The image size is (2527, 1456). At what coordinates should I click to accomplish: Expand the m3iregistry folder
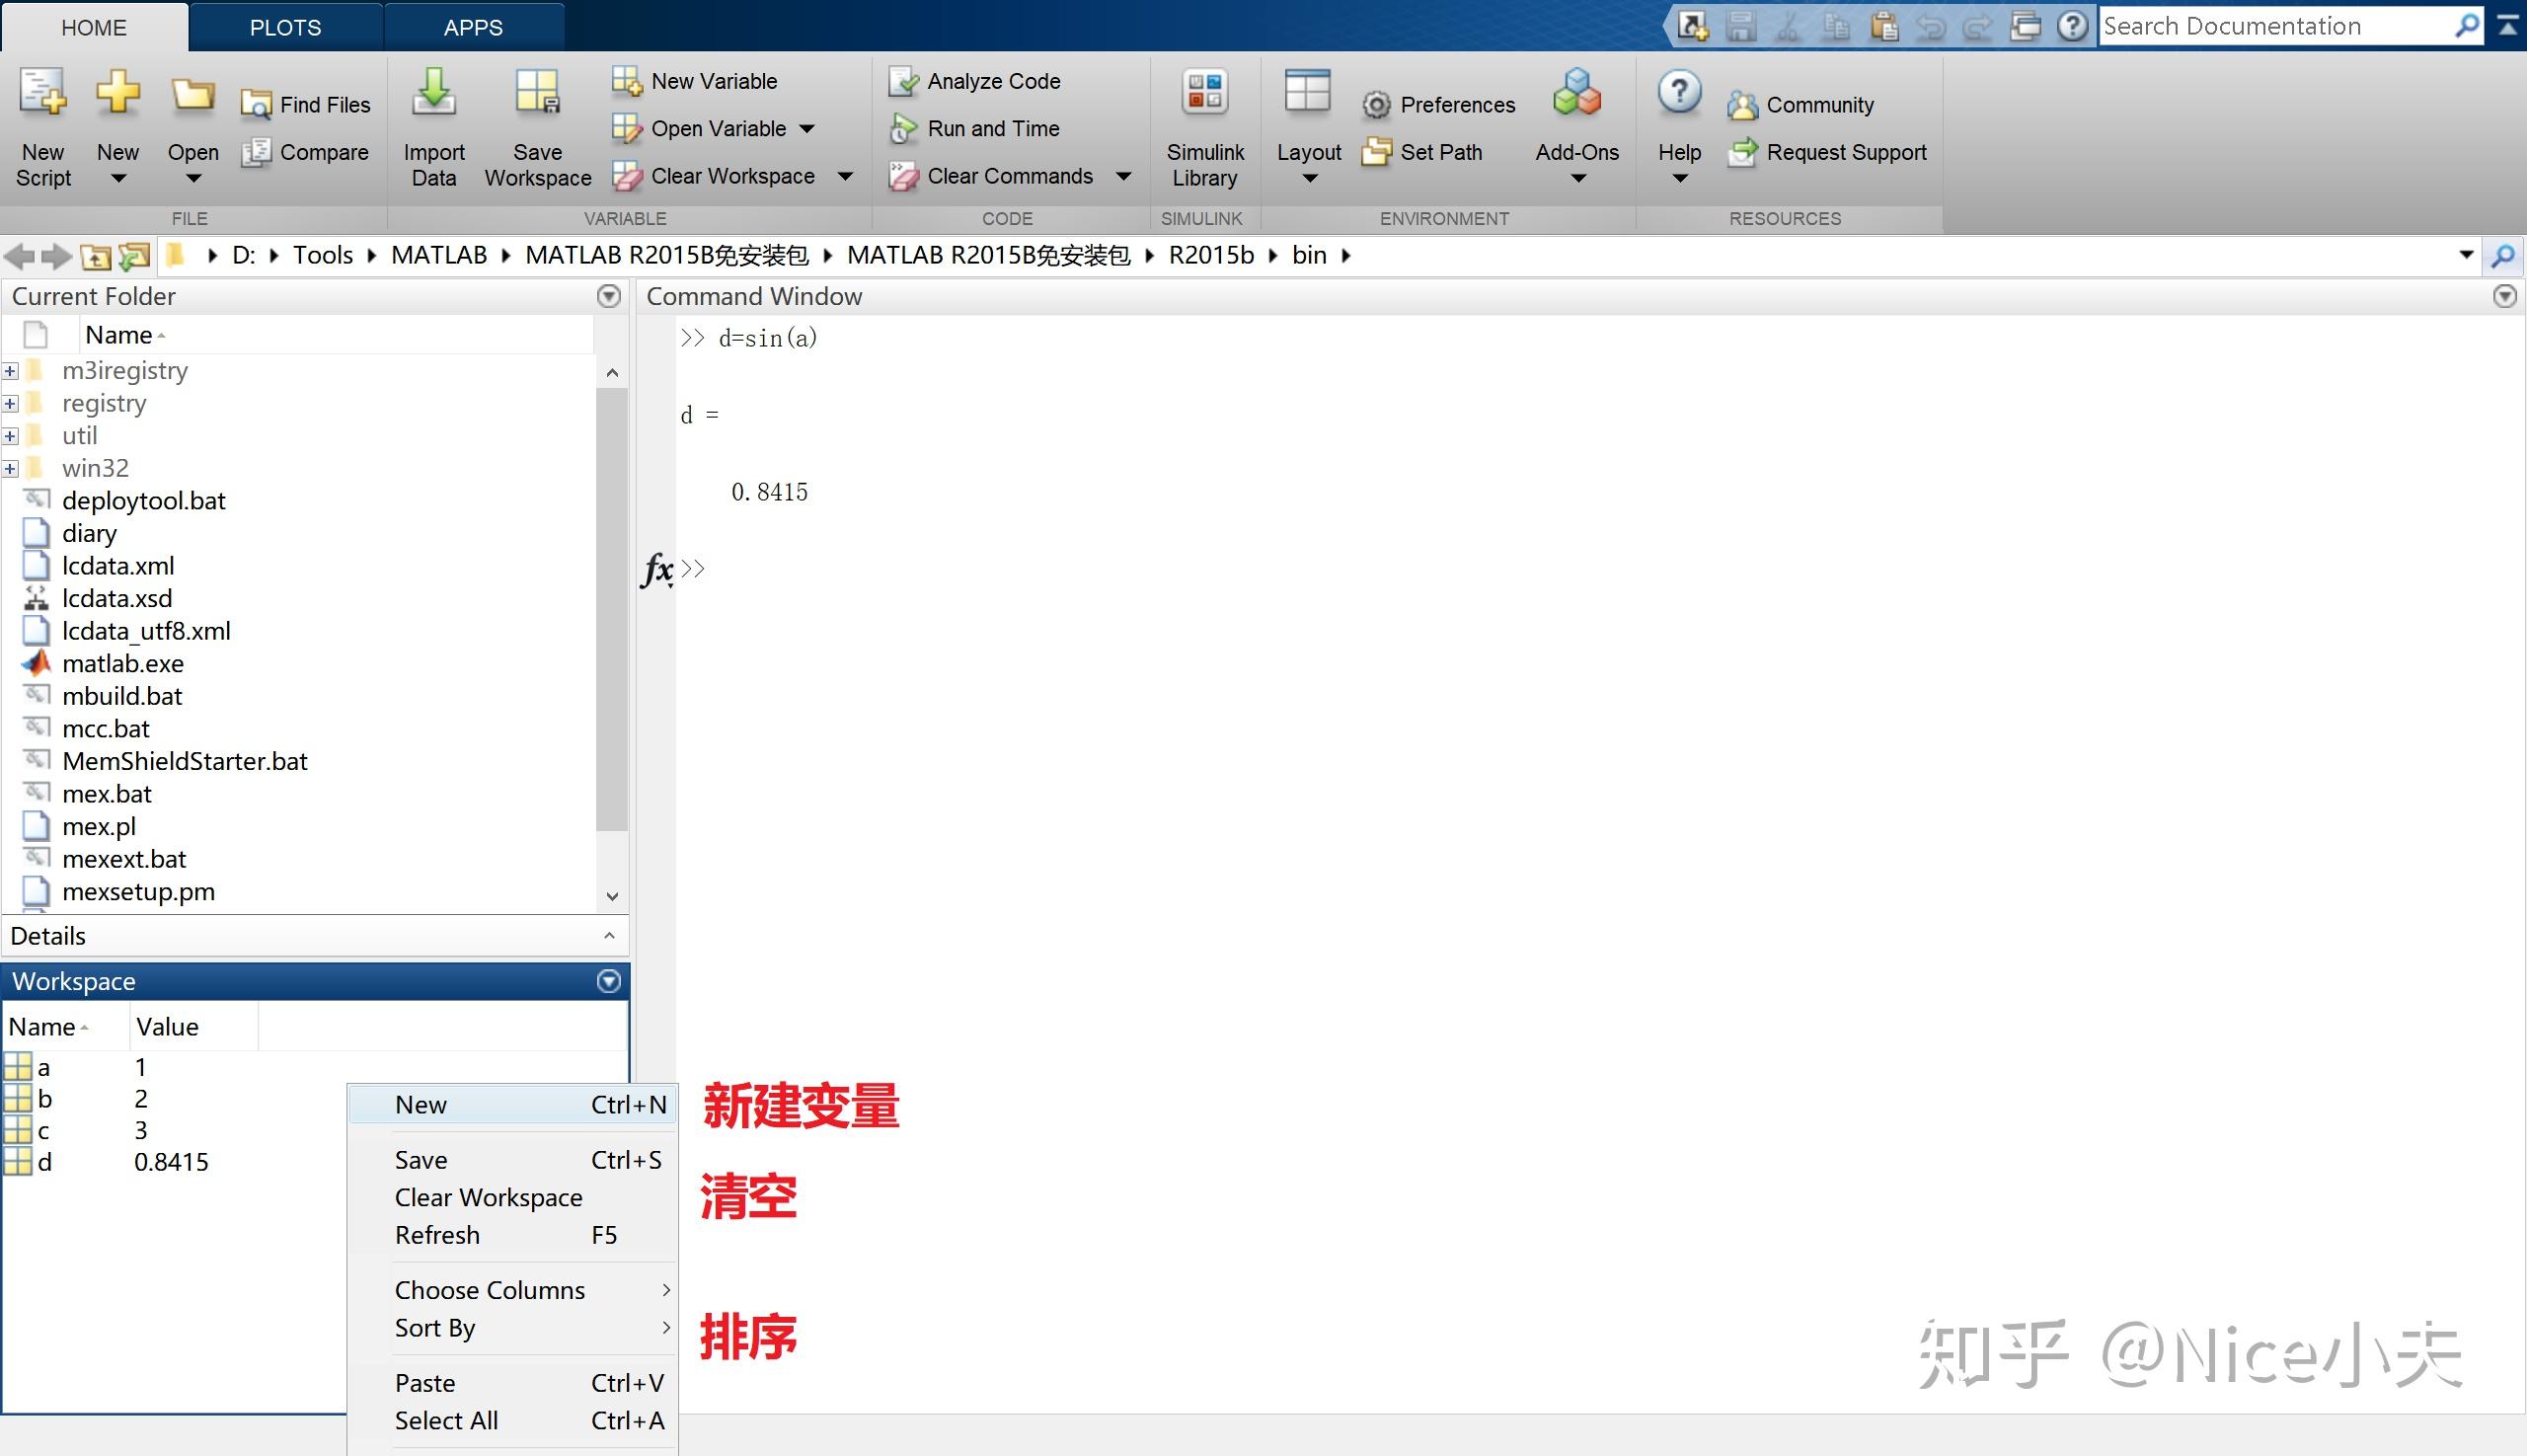11,371
